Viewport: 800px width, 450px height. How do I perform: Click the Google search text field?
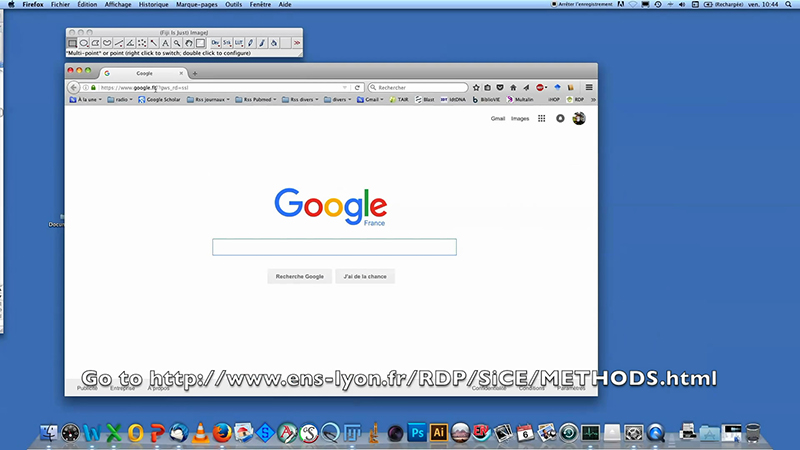click(335, 247)
